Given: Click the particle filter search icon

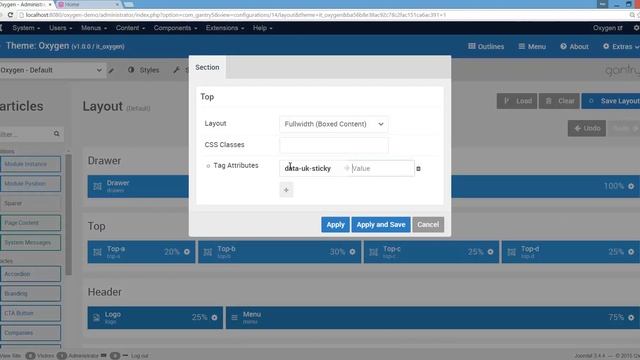Looking at the screenshot, I should pos(56,134).
